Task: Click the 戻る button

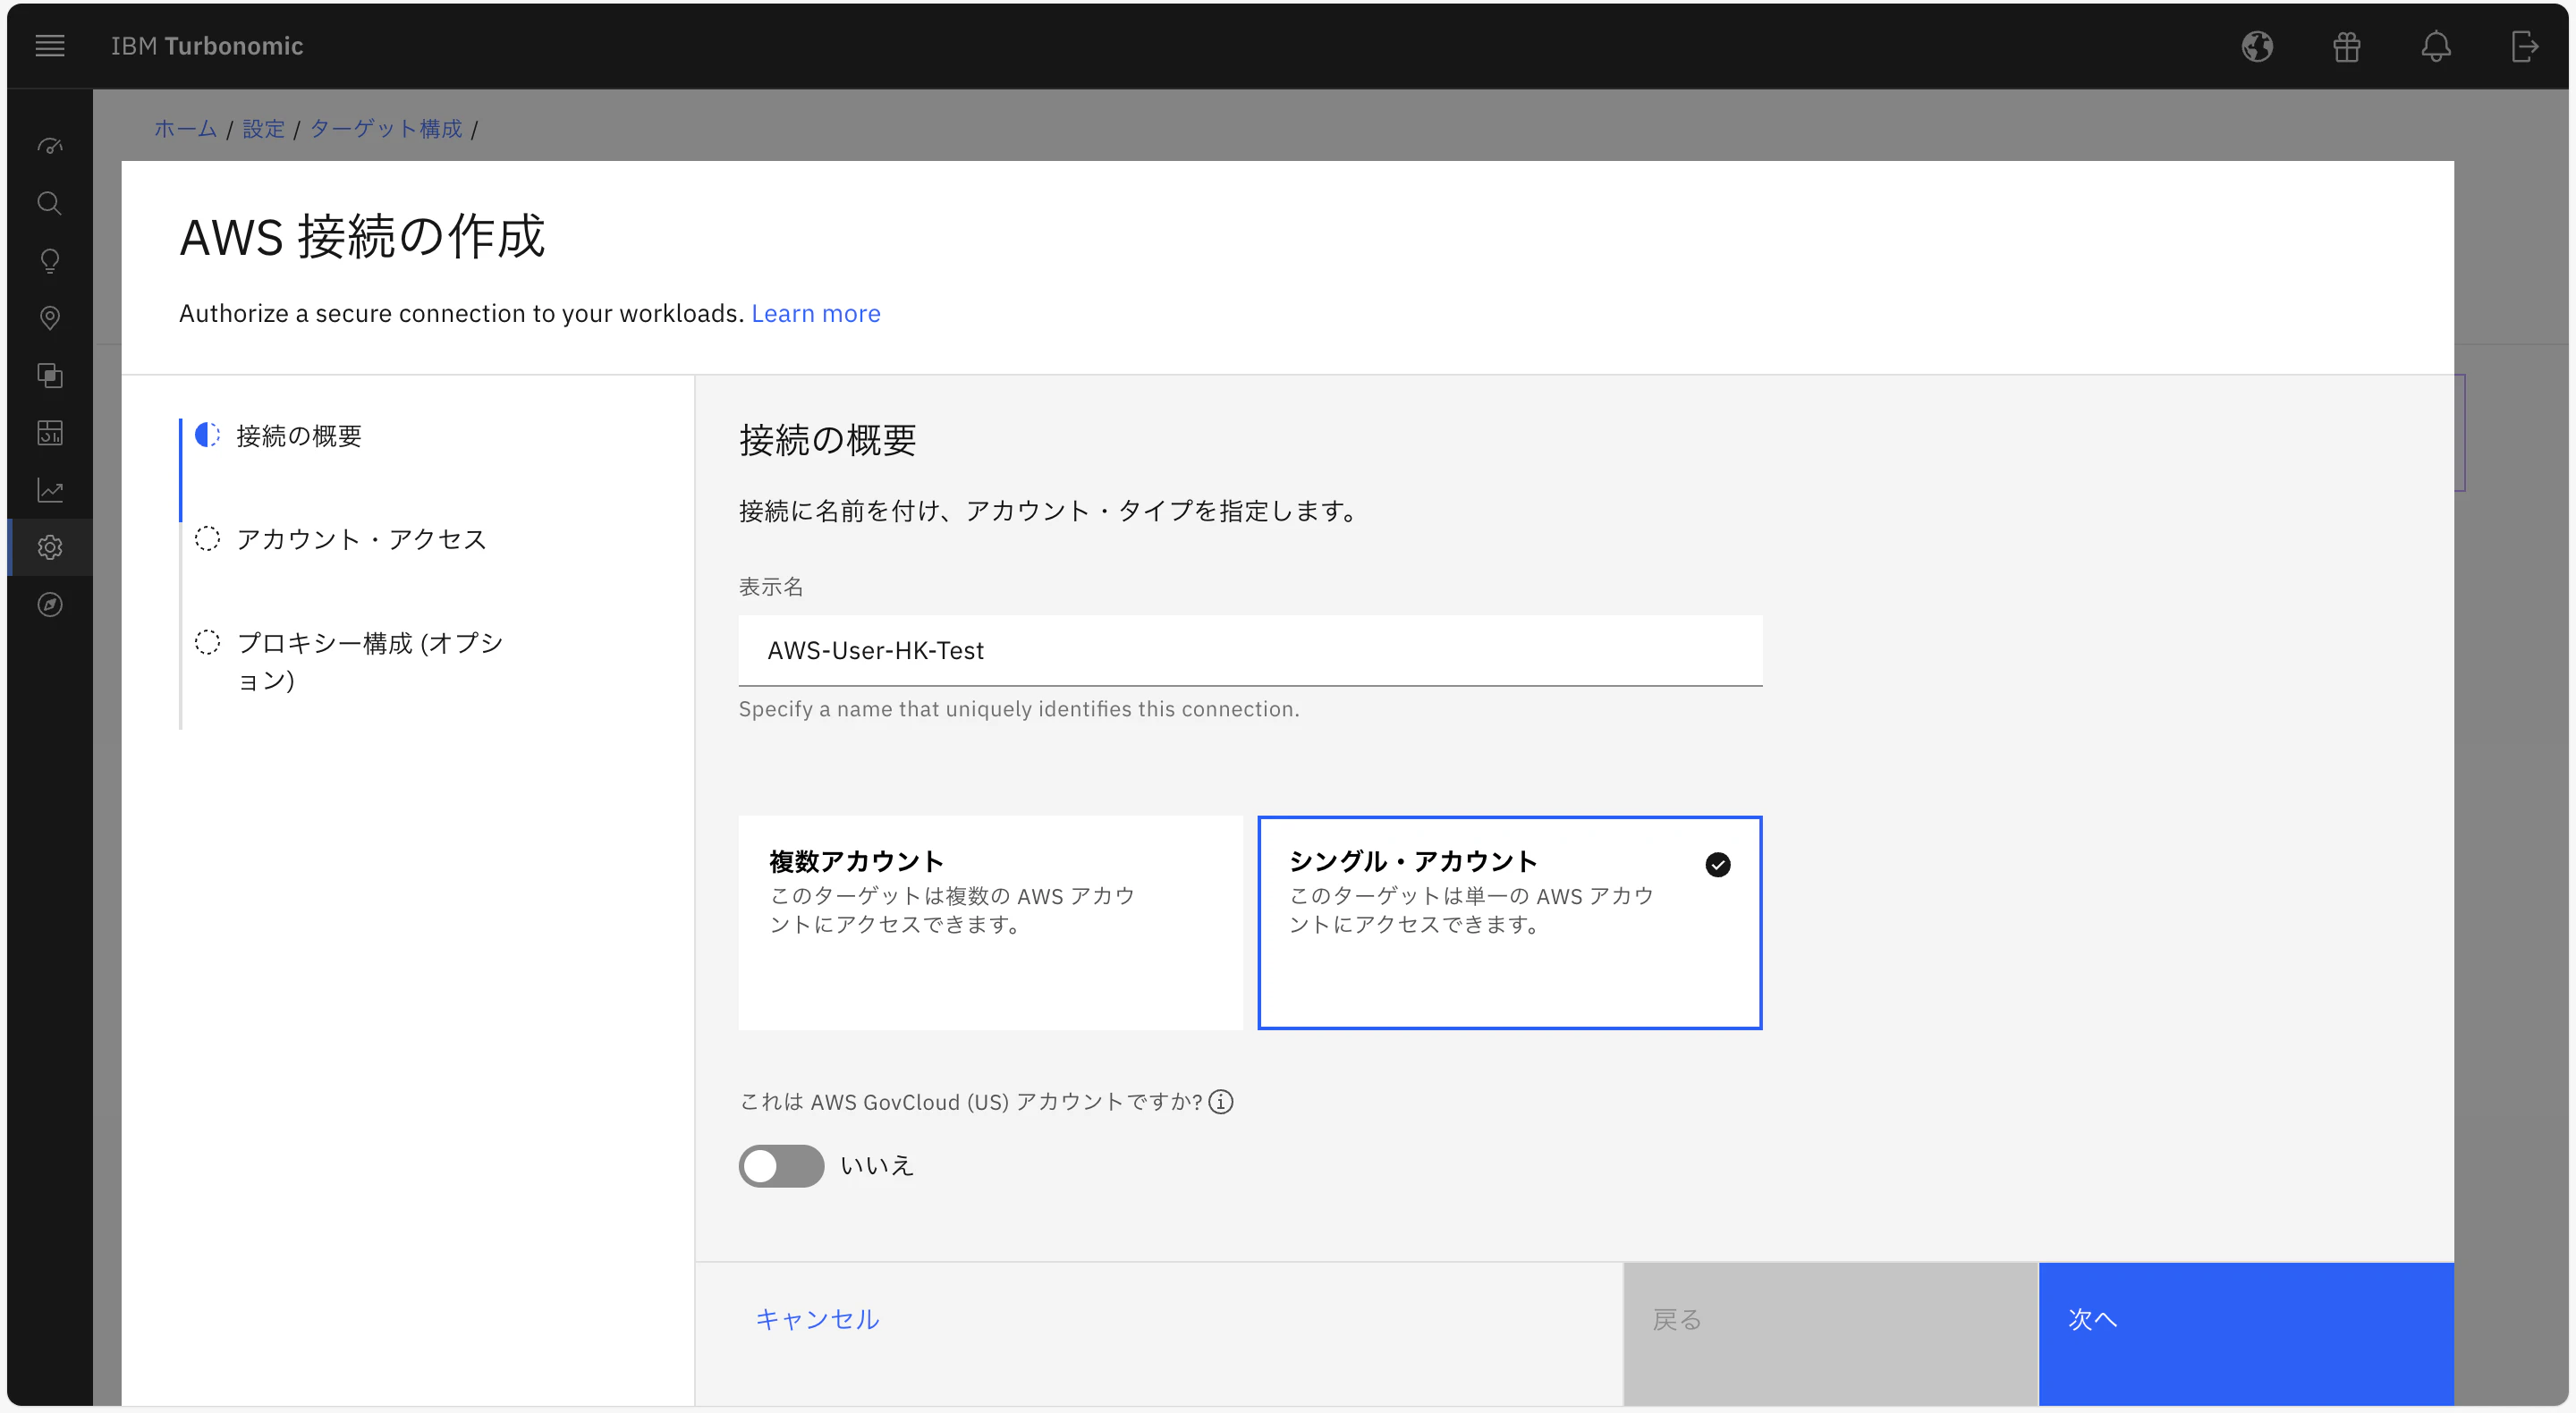Action: 1830,1334
